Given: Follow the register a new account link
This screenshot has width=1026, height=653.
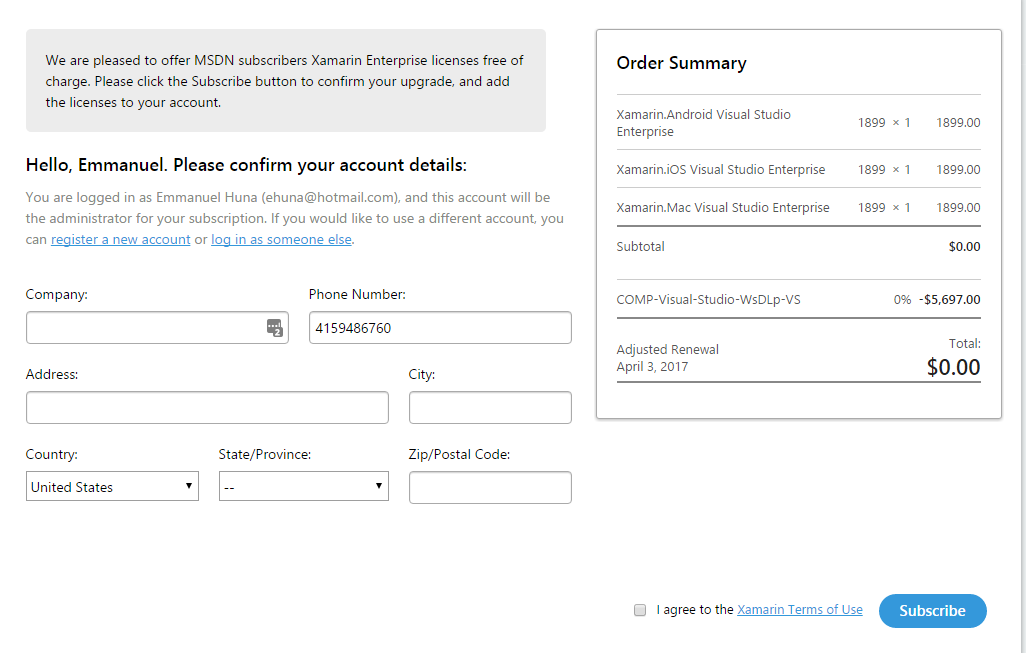Looking at the screenshot, I should tap(121, 240).
